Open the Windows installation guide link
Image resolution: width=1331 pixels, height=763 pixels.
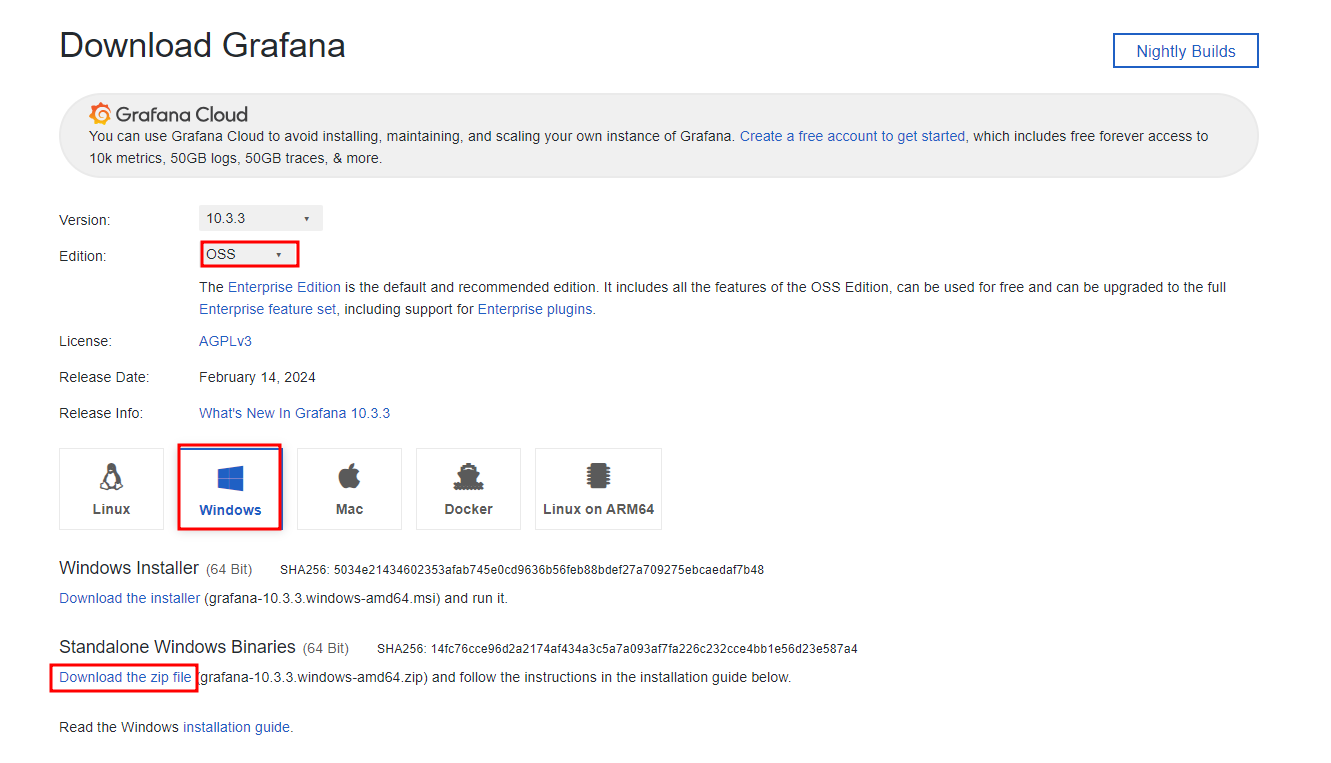pos(236,727)
